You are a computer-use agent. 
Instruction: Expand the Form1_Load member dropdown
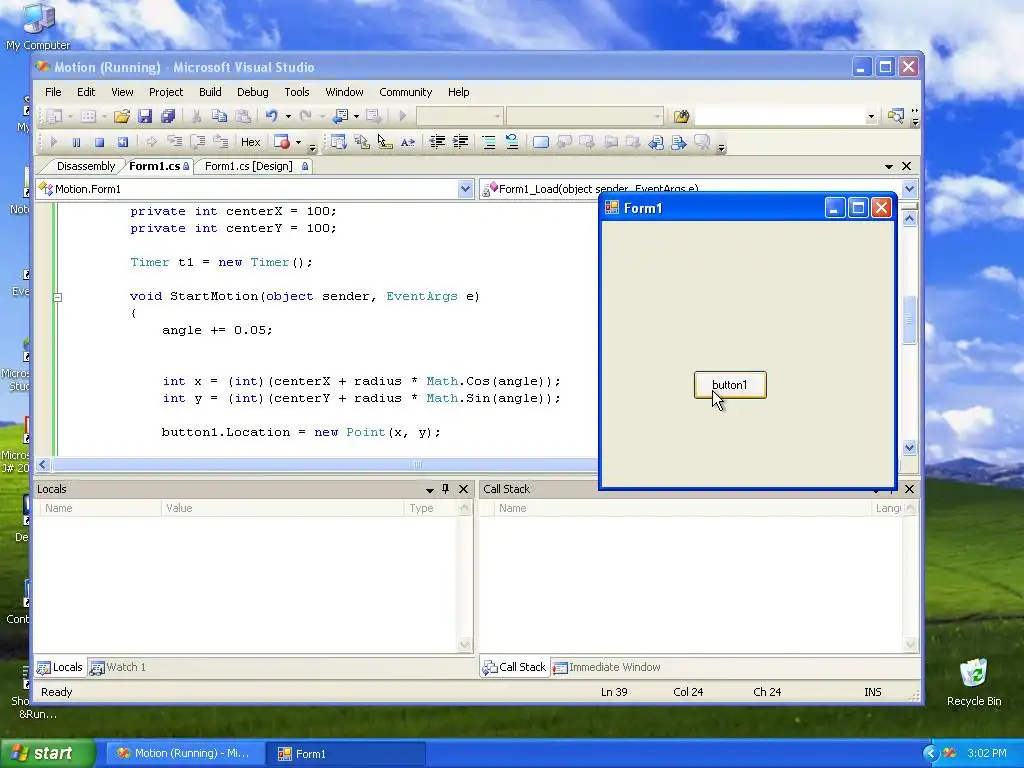point(909,189)
